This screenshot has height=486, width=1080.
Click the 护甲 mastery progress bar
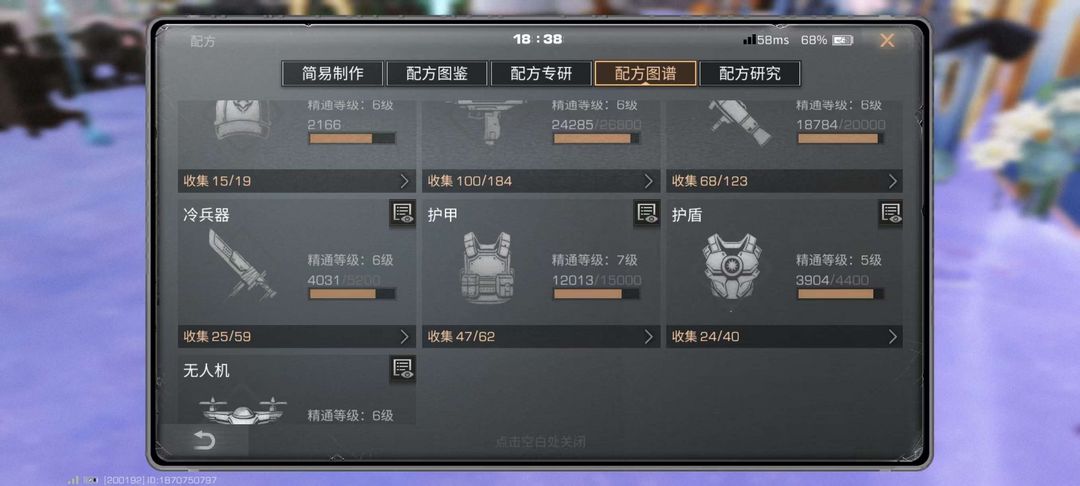(596, 294)
